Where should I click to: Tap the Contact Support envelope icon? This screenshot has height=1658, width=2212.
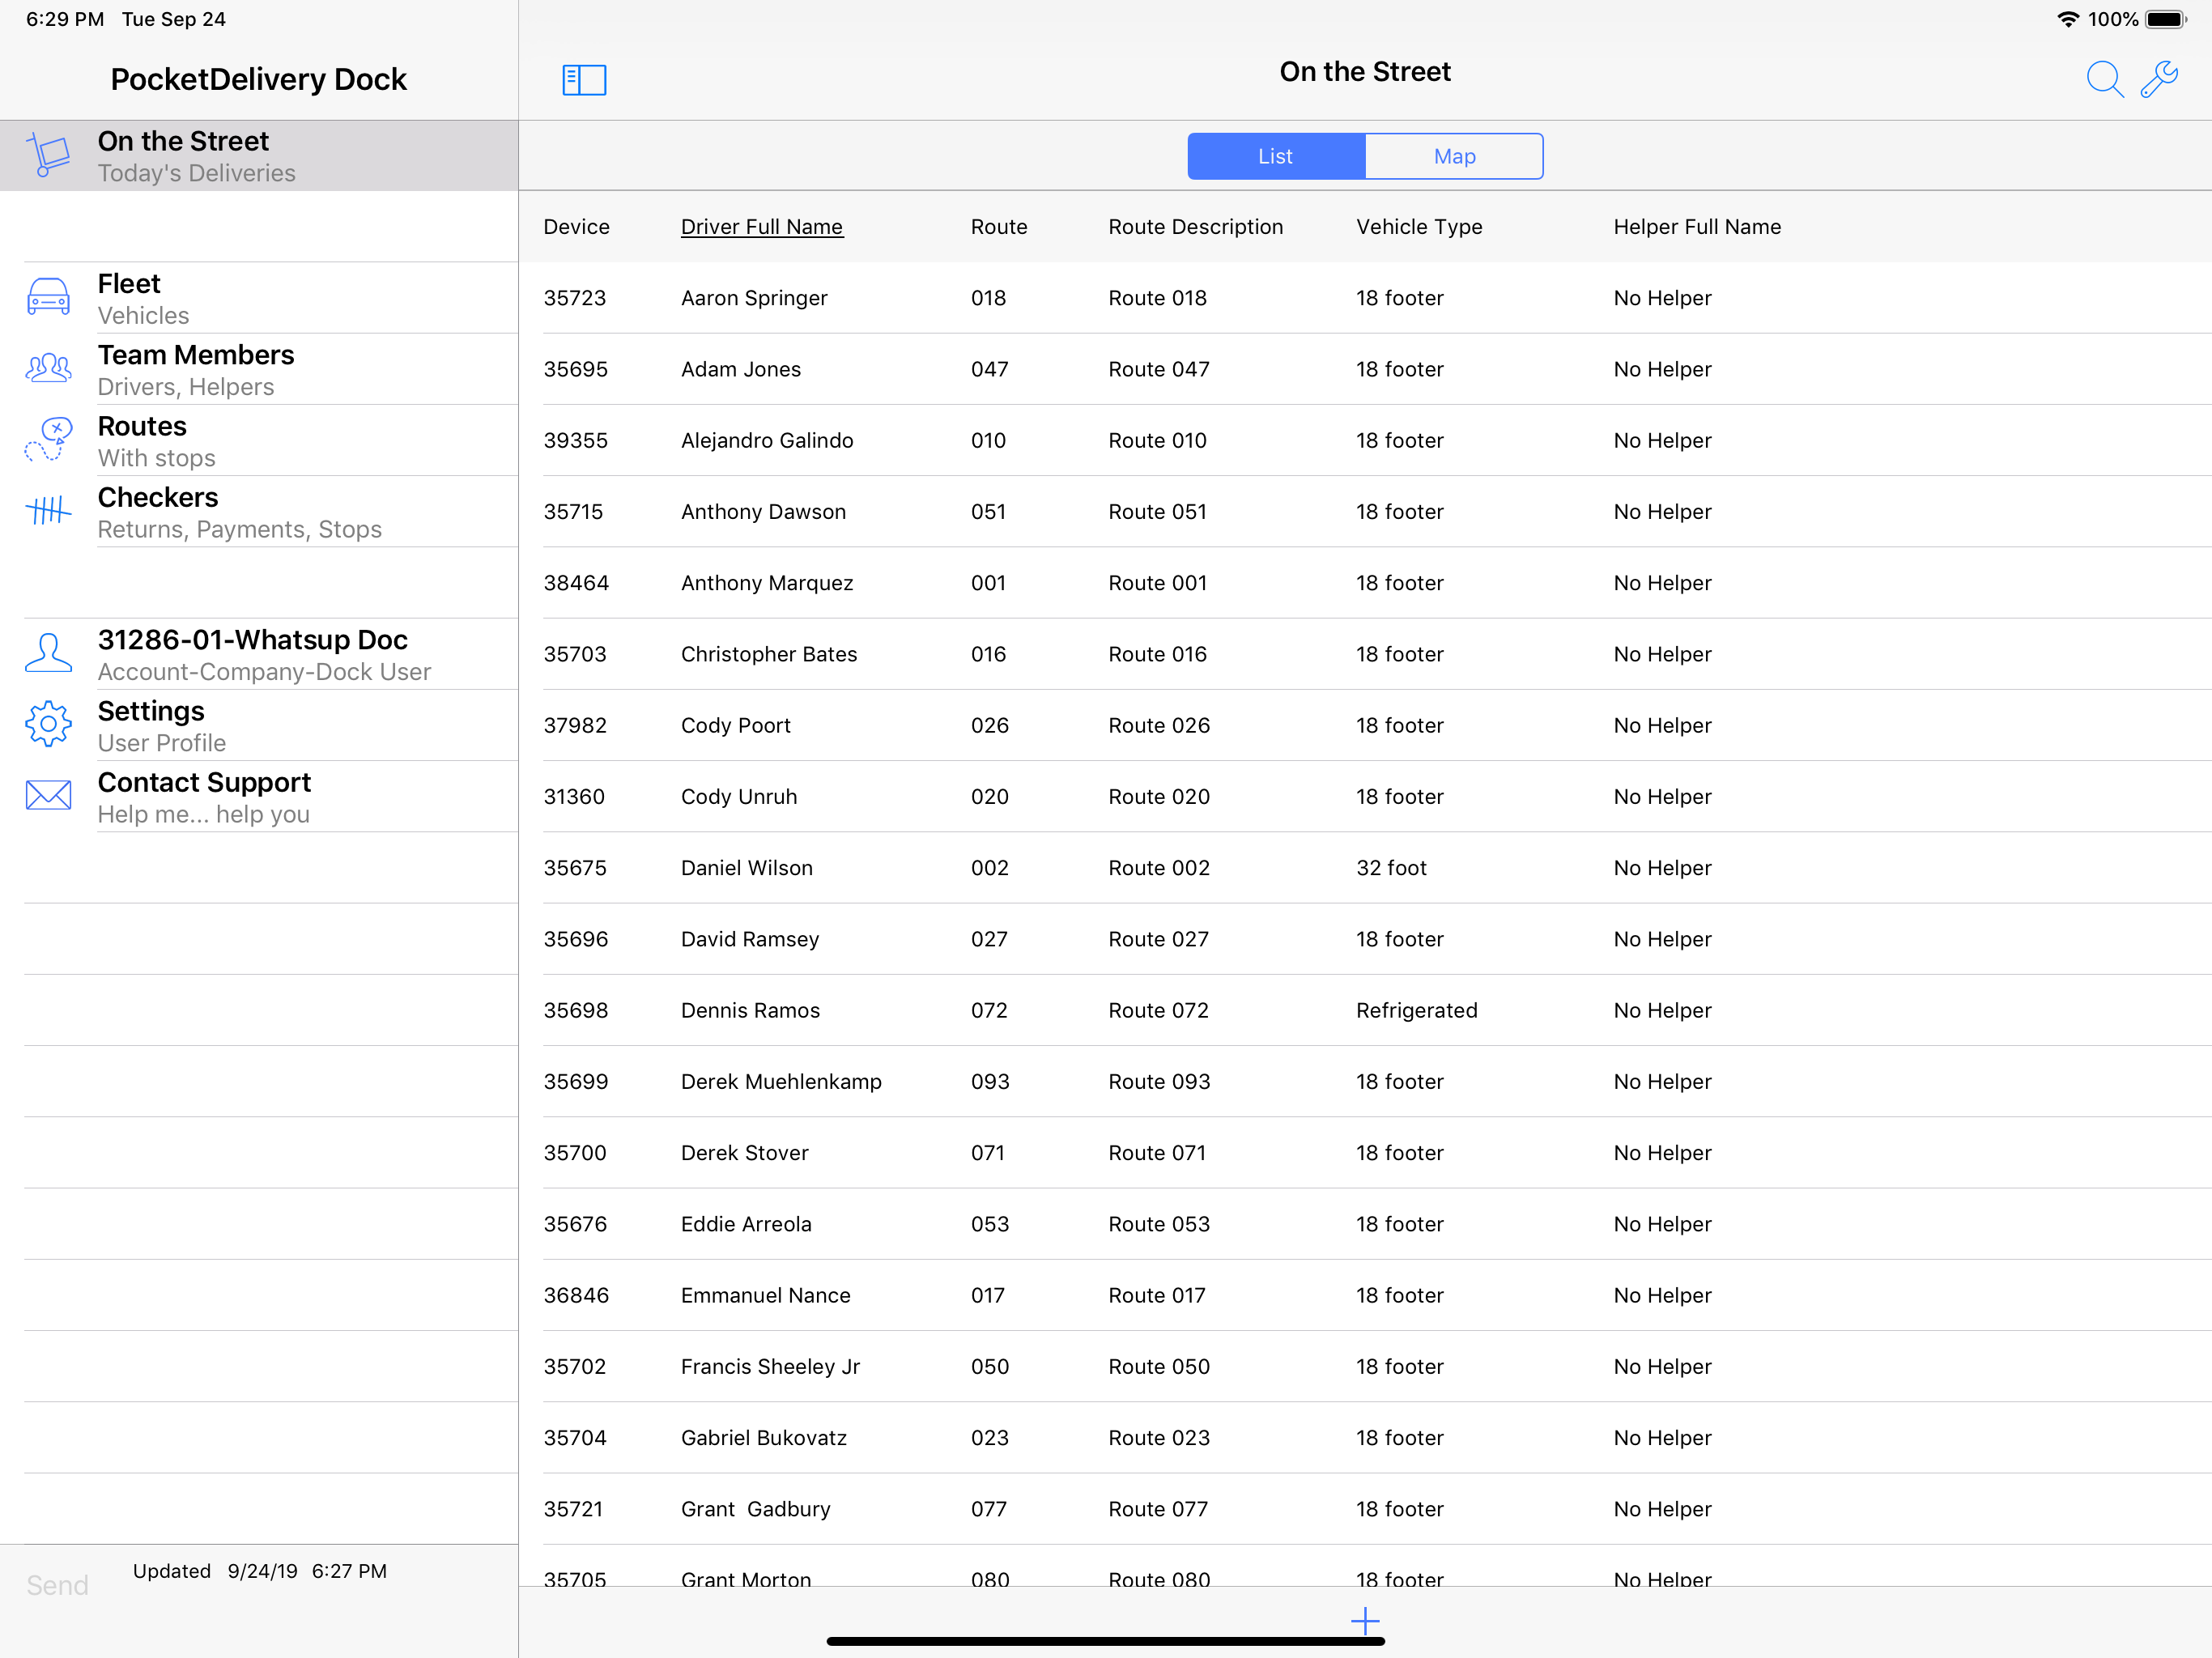(x=48, y=796)
